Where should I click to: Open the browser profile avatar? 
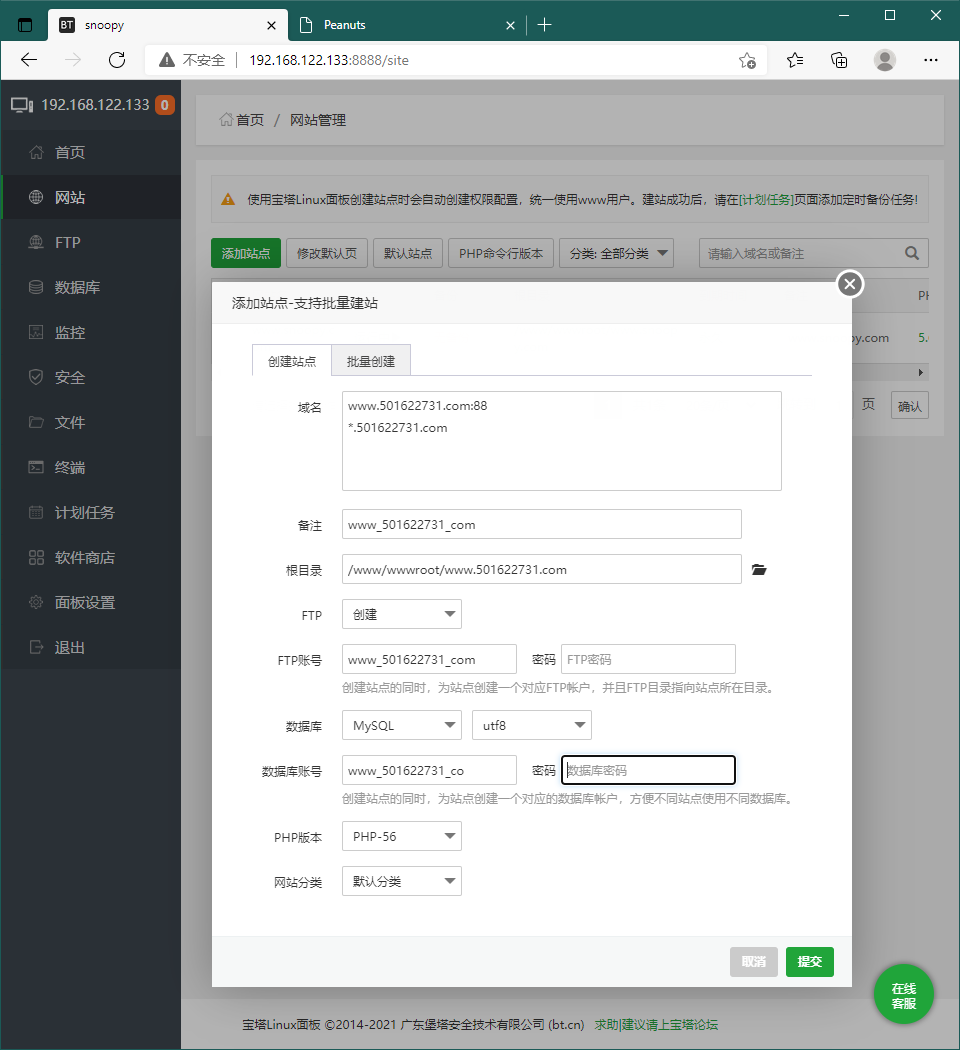884,60
